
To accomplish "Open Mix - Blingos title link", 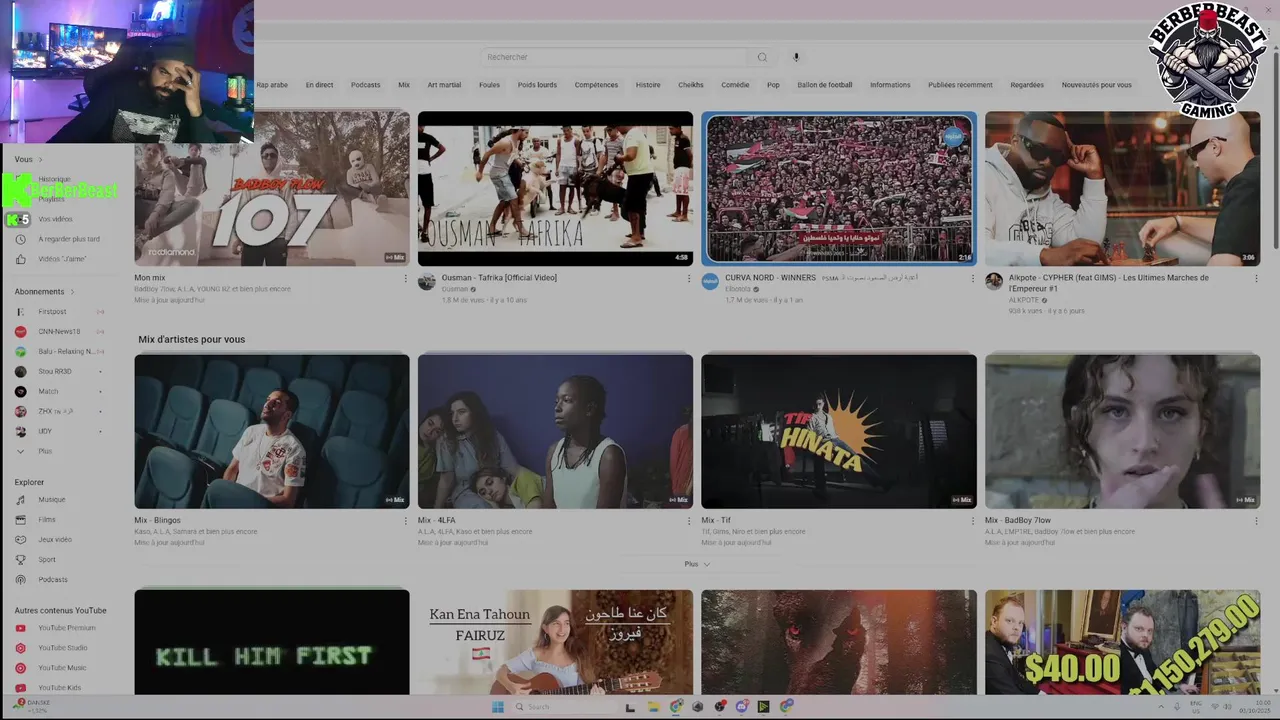I will coord(157,520).
